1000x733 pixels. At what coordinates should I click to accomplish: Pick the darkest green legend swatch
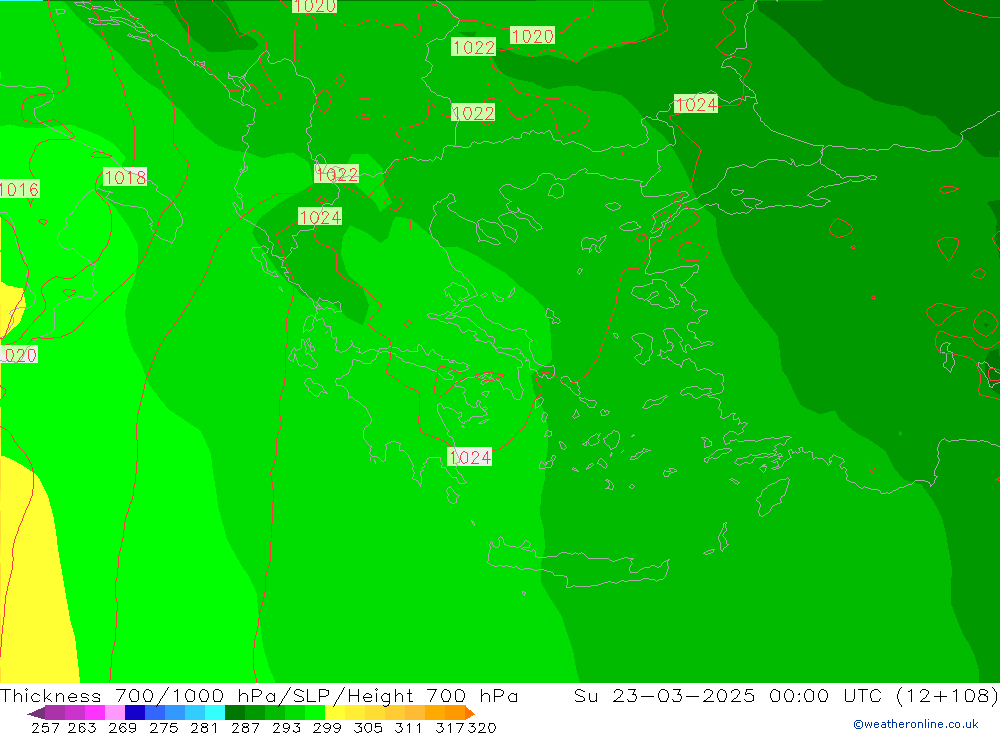click(x=235, y=713)
